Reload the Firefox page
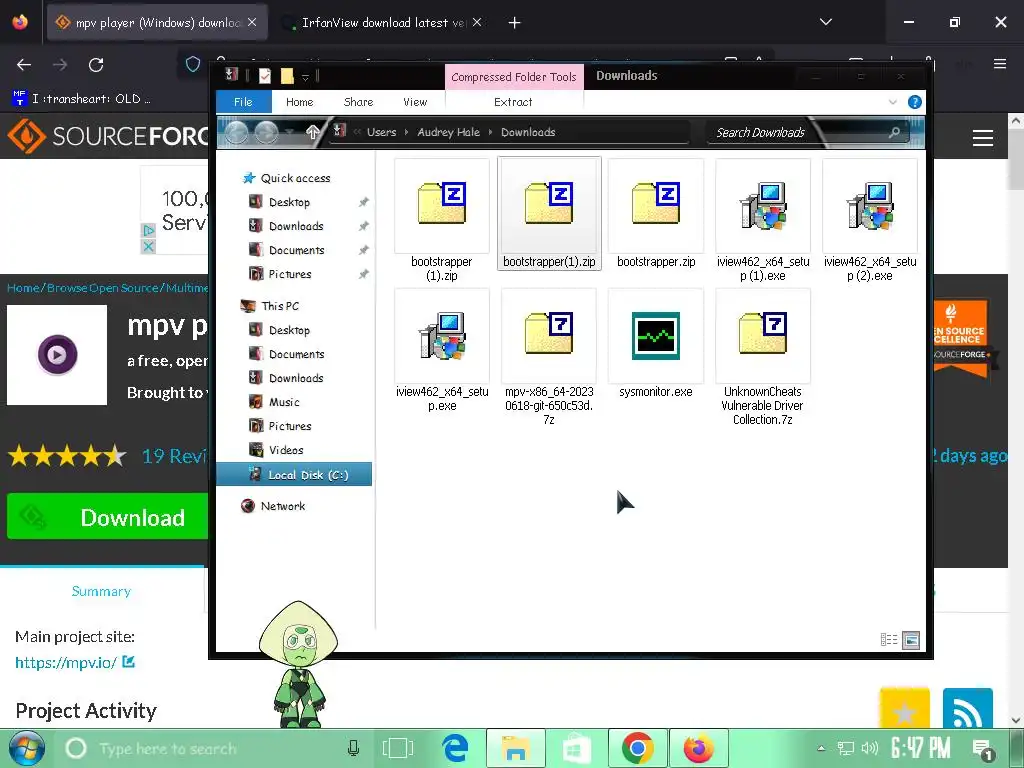Viewport: 1024px width, 768px height. click(x=96, y=65)
